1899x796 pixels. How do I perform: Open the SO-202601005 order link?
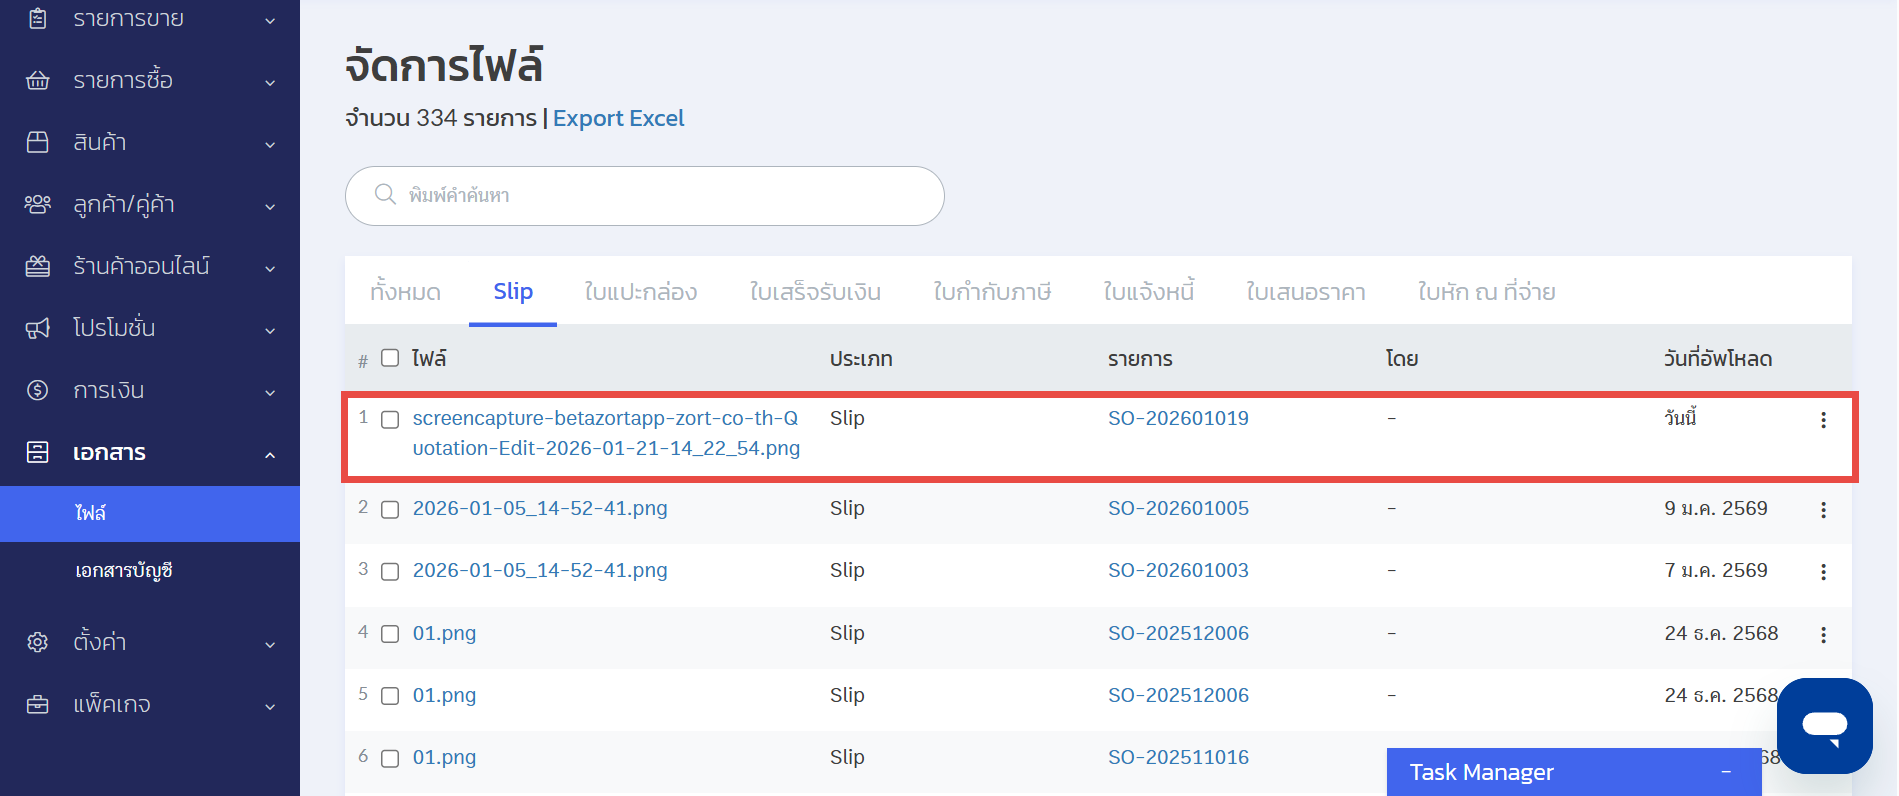click(1178, 508)
